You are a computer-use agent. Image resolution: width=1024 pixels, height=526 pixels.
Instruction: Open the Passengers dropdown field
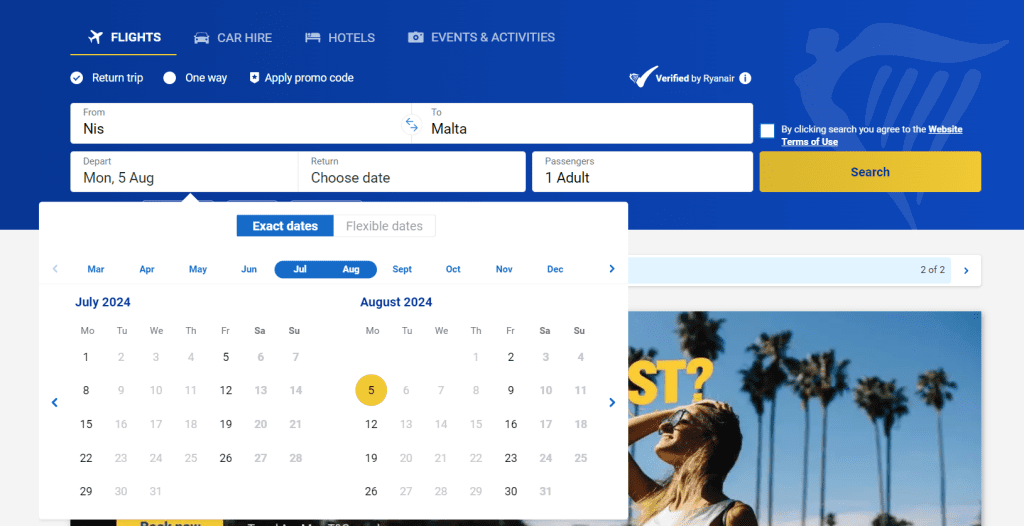tap(643, 172)
